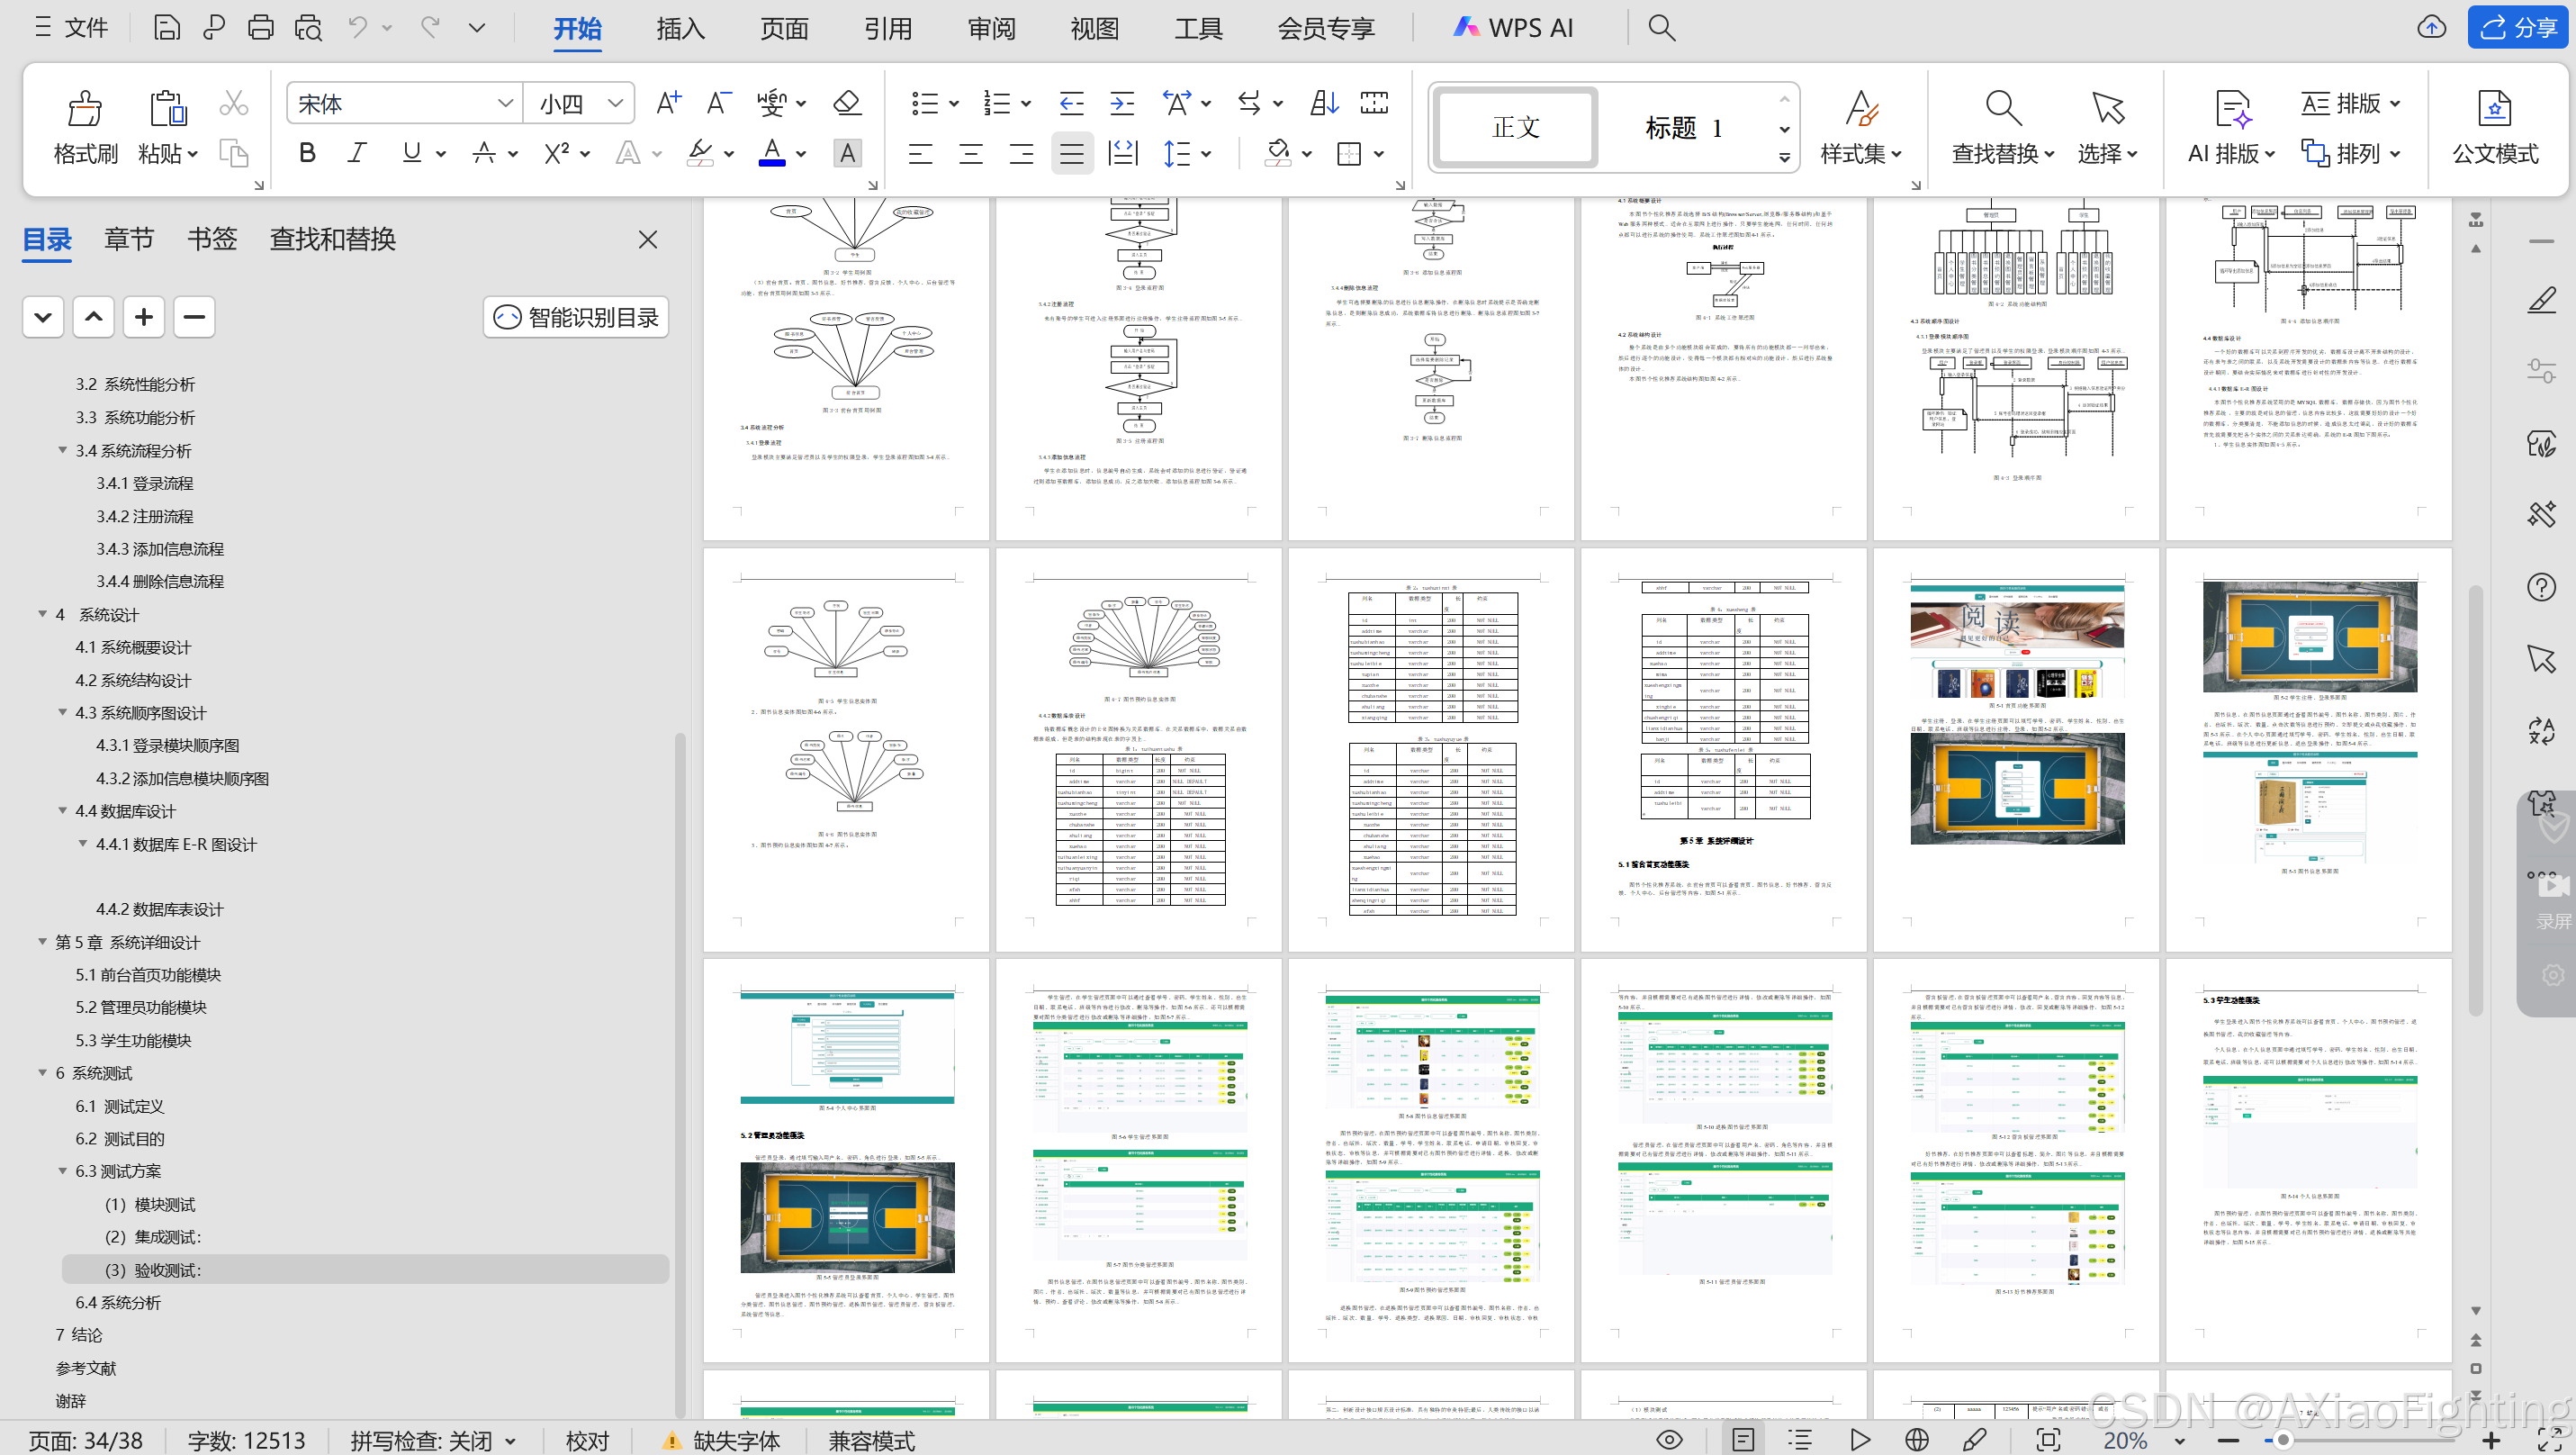
Task: Click the 缺失字体 warning button
Action: click(x=723, y=1441)
